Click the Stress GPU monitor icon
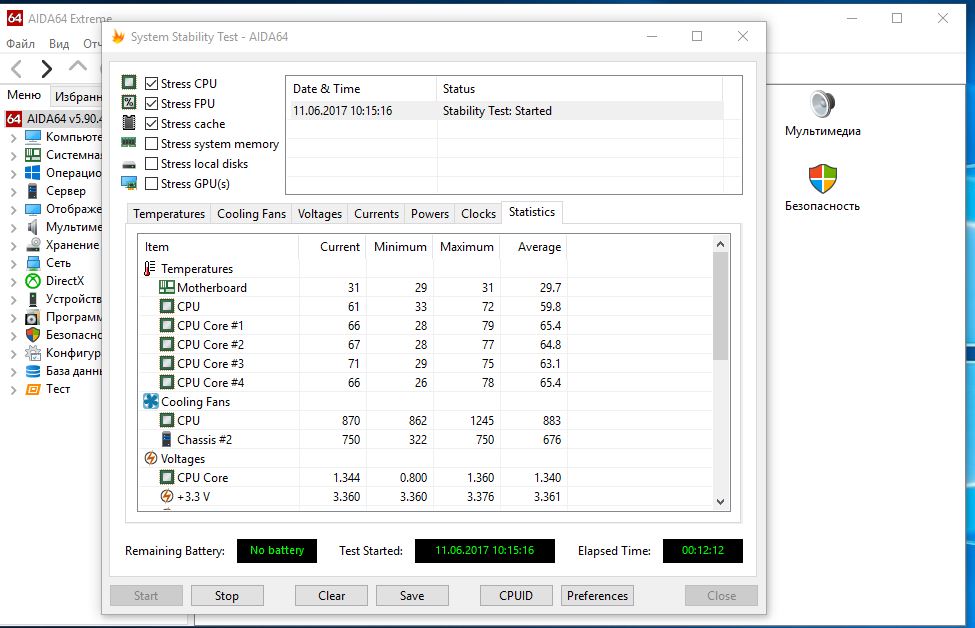975x628 pixels. point(129,183)
